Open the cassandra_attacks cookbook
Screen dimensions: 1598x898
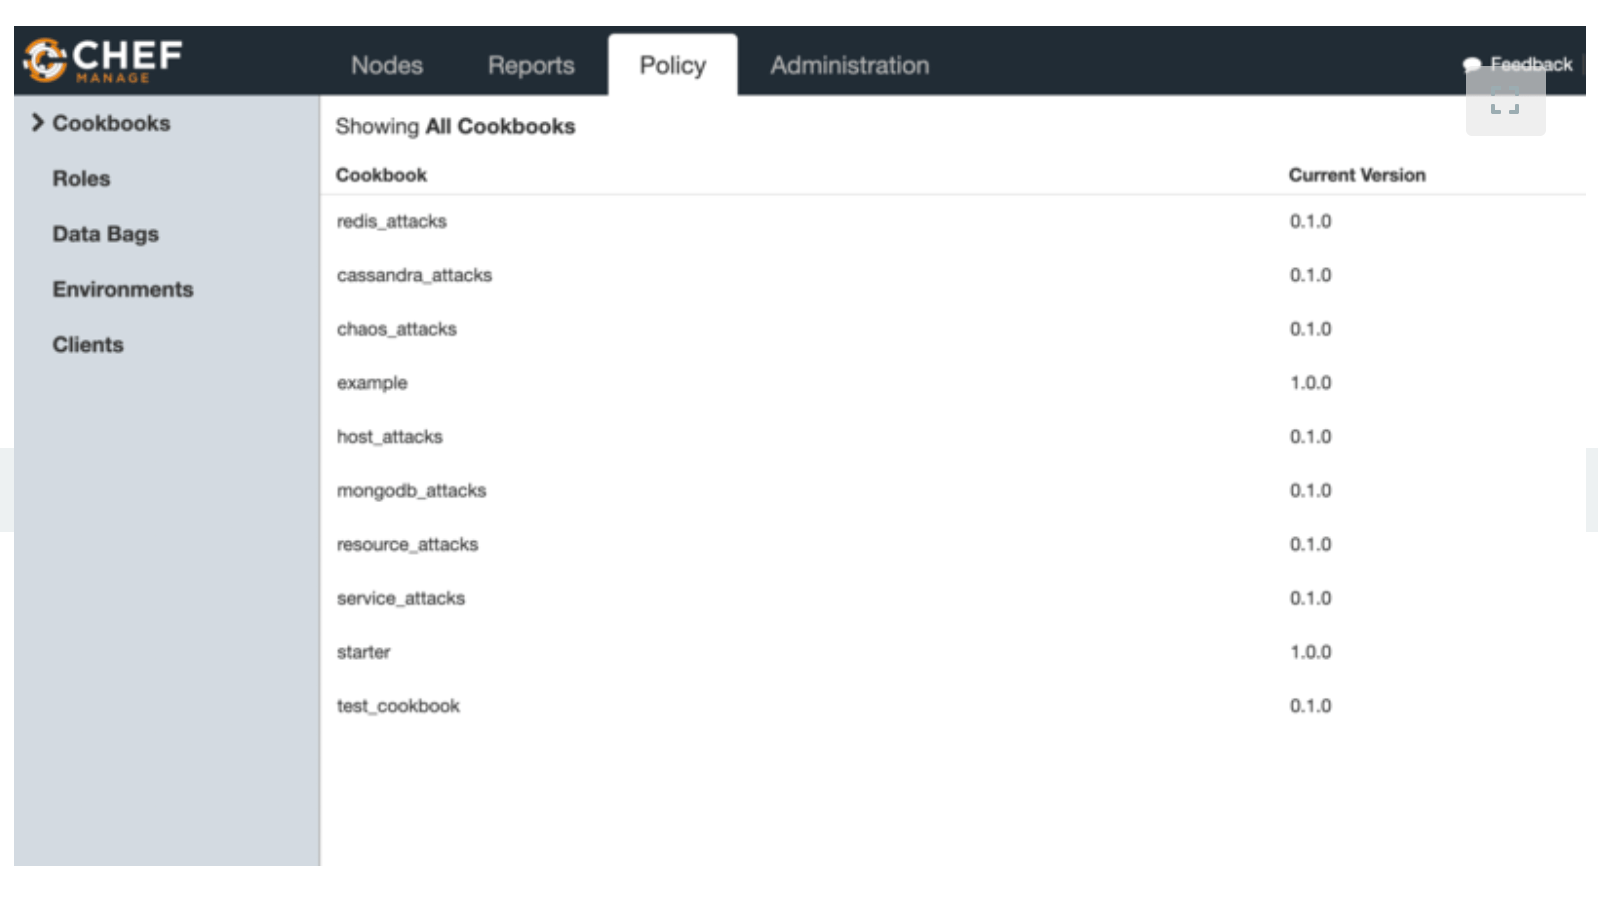click(414, 275)
